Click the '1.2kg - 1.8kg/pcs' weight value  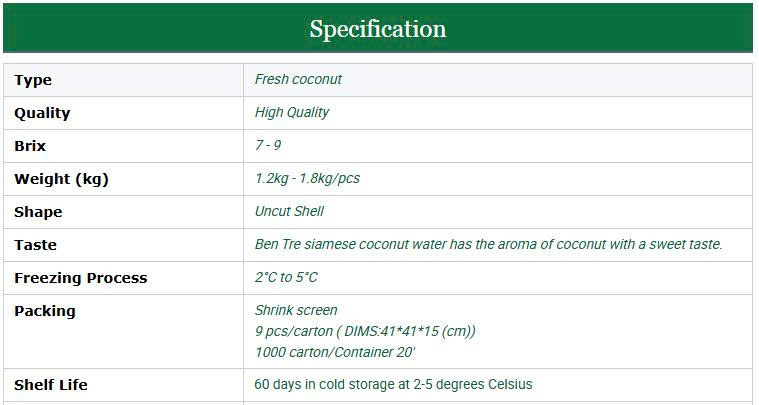coord(307,178)
